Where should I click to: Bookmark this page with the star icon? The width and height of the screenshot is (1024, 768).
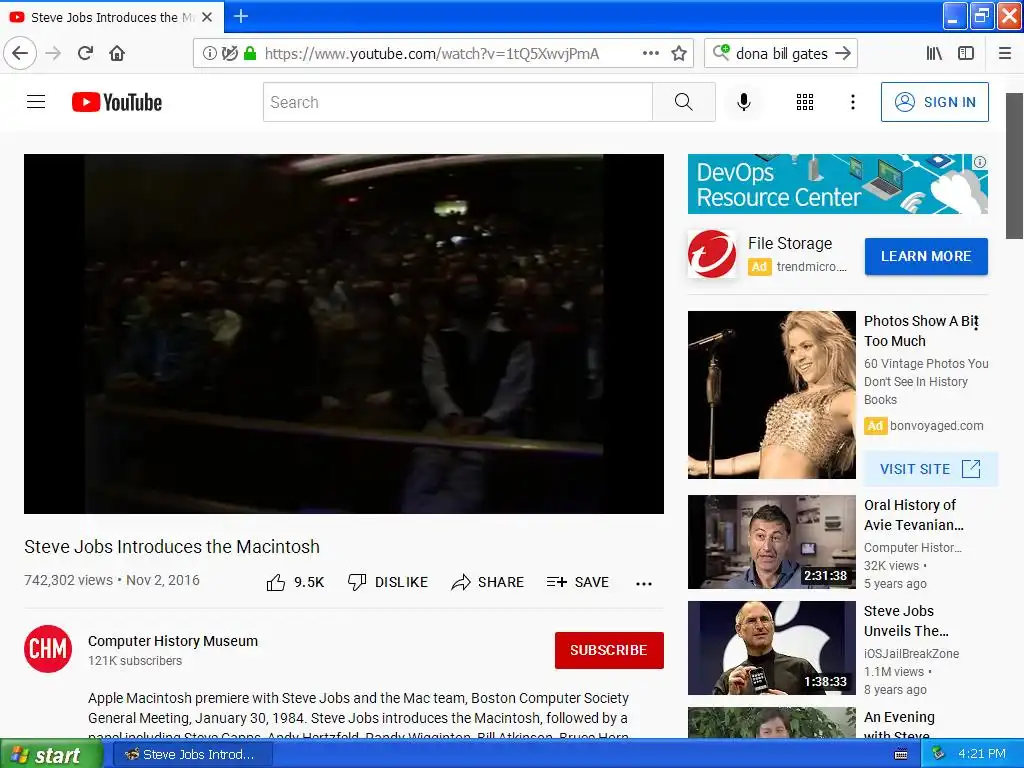tap(679, 53)
